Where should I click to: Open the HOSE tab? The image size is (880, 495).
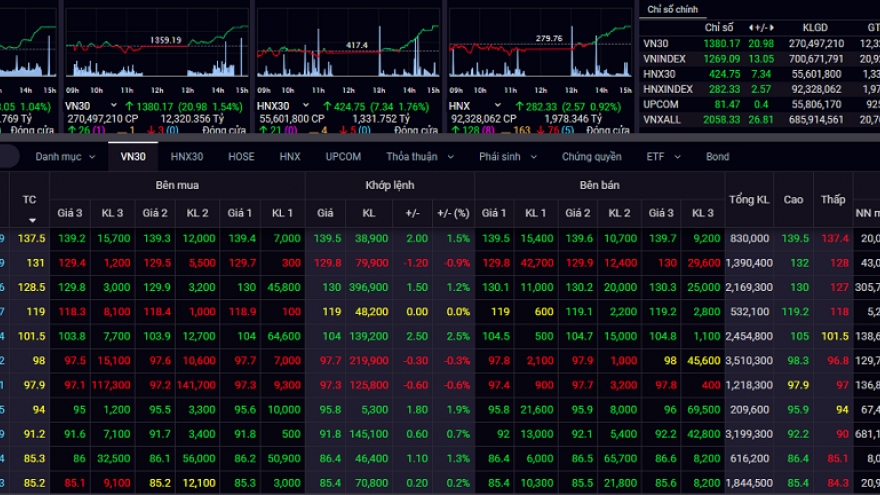[241, 157]
